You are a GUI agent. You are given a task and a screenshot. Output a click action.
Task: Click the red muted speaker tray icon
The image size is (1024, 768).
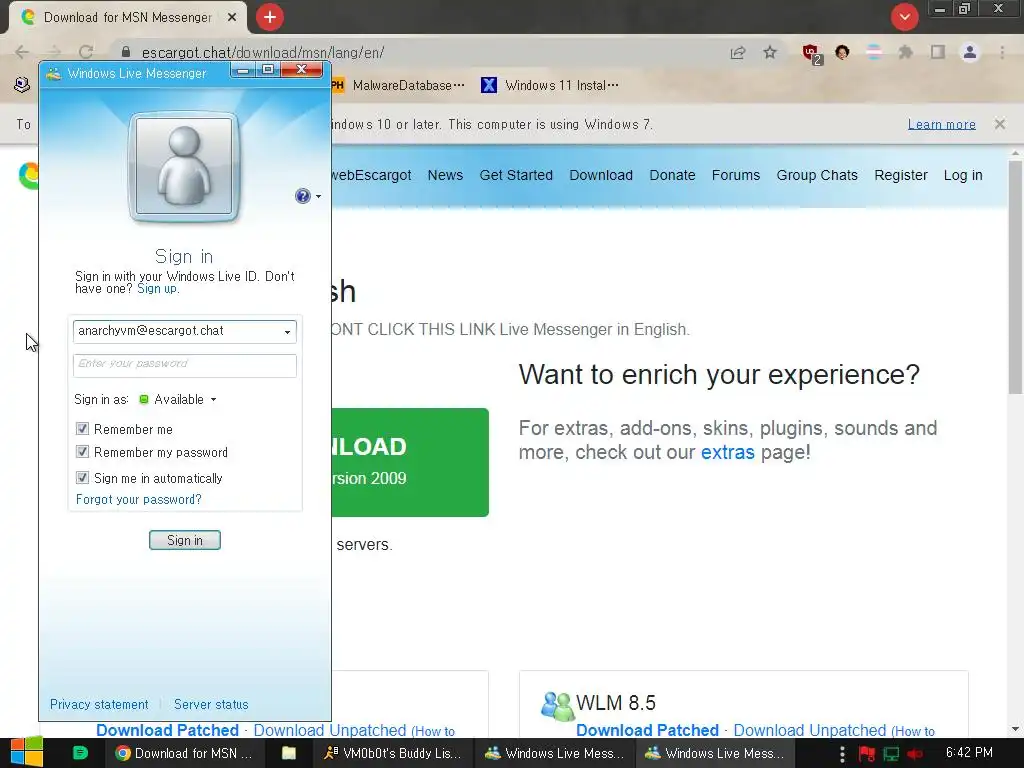coord(914,754)
